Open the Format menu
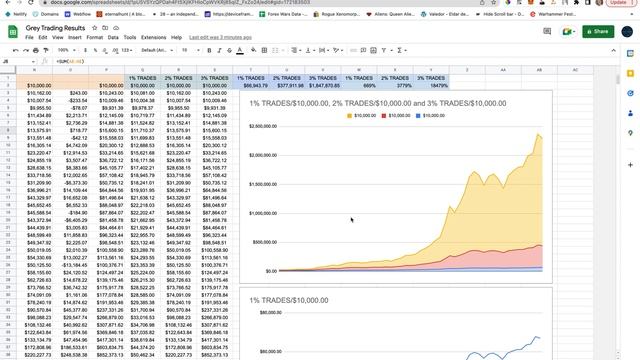640x360 pixels. [x=95, y=38]
